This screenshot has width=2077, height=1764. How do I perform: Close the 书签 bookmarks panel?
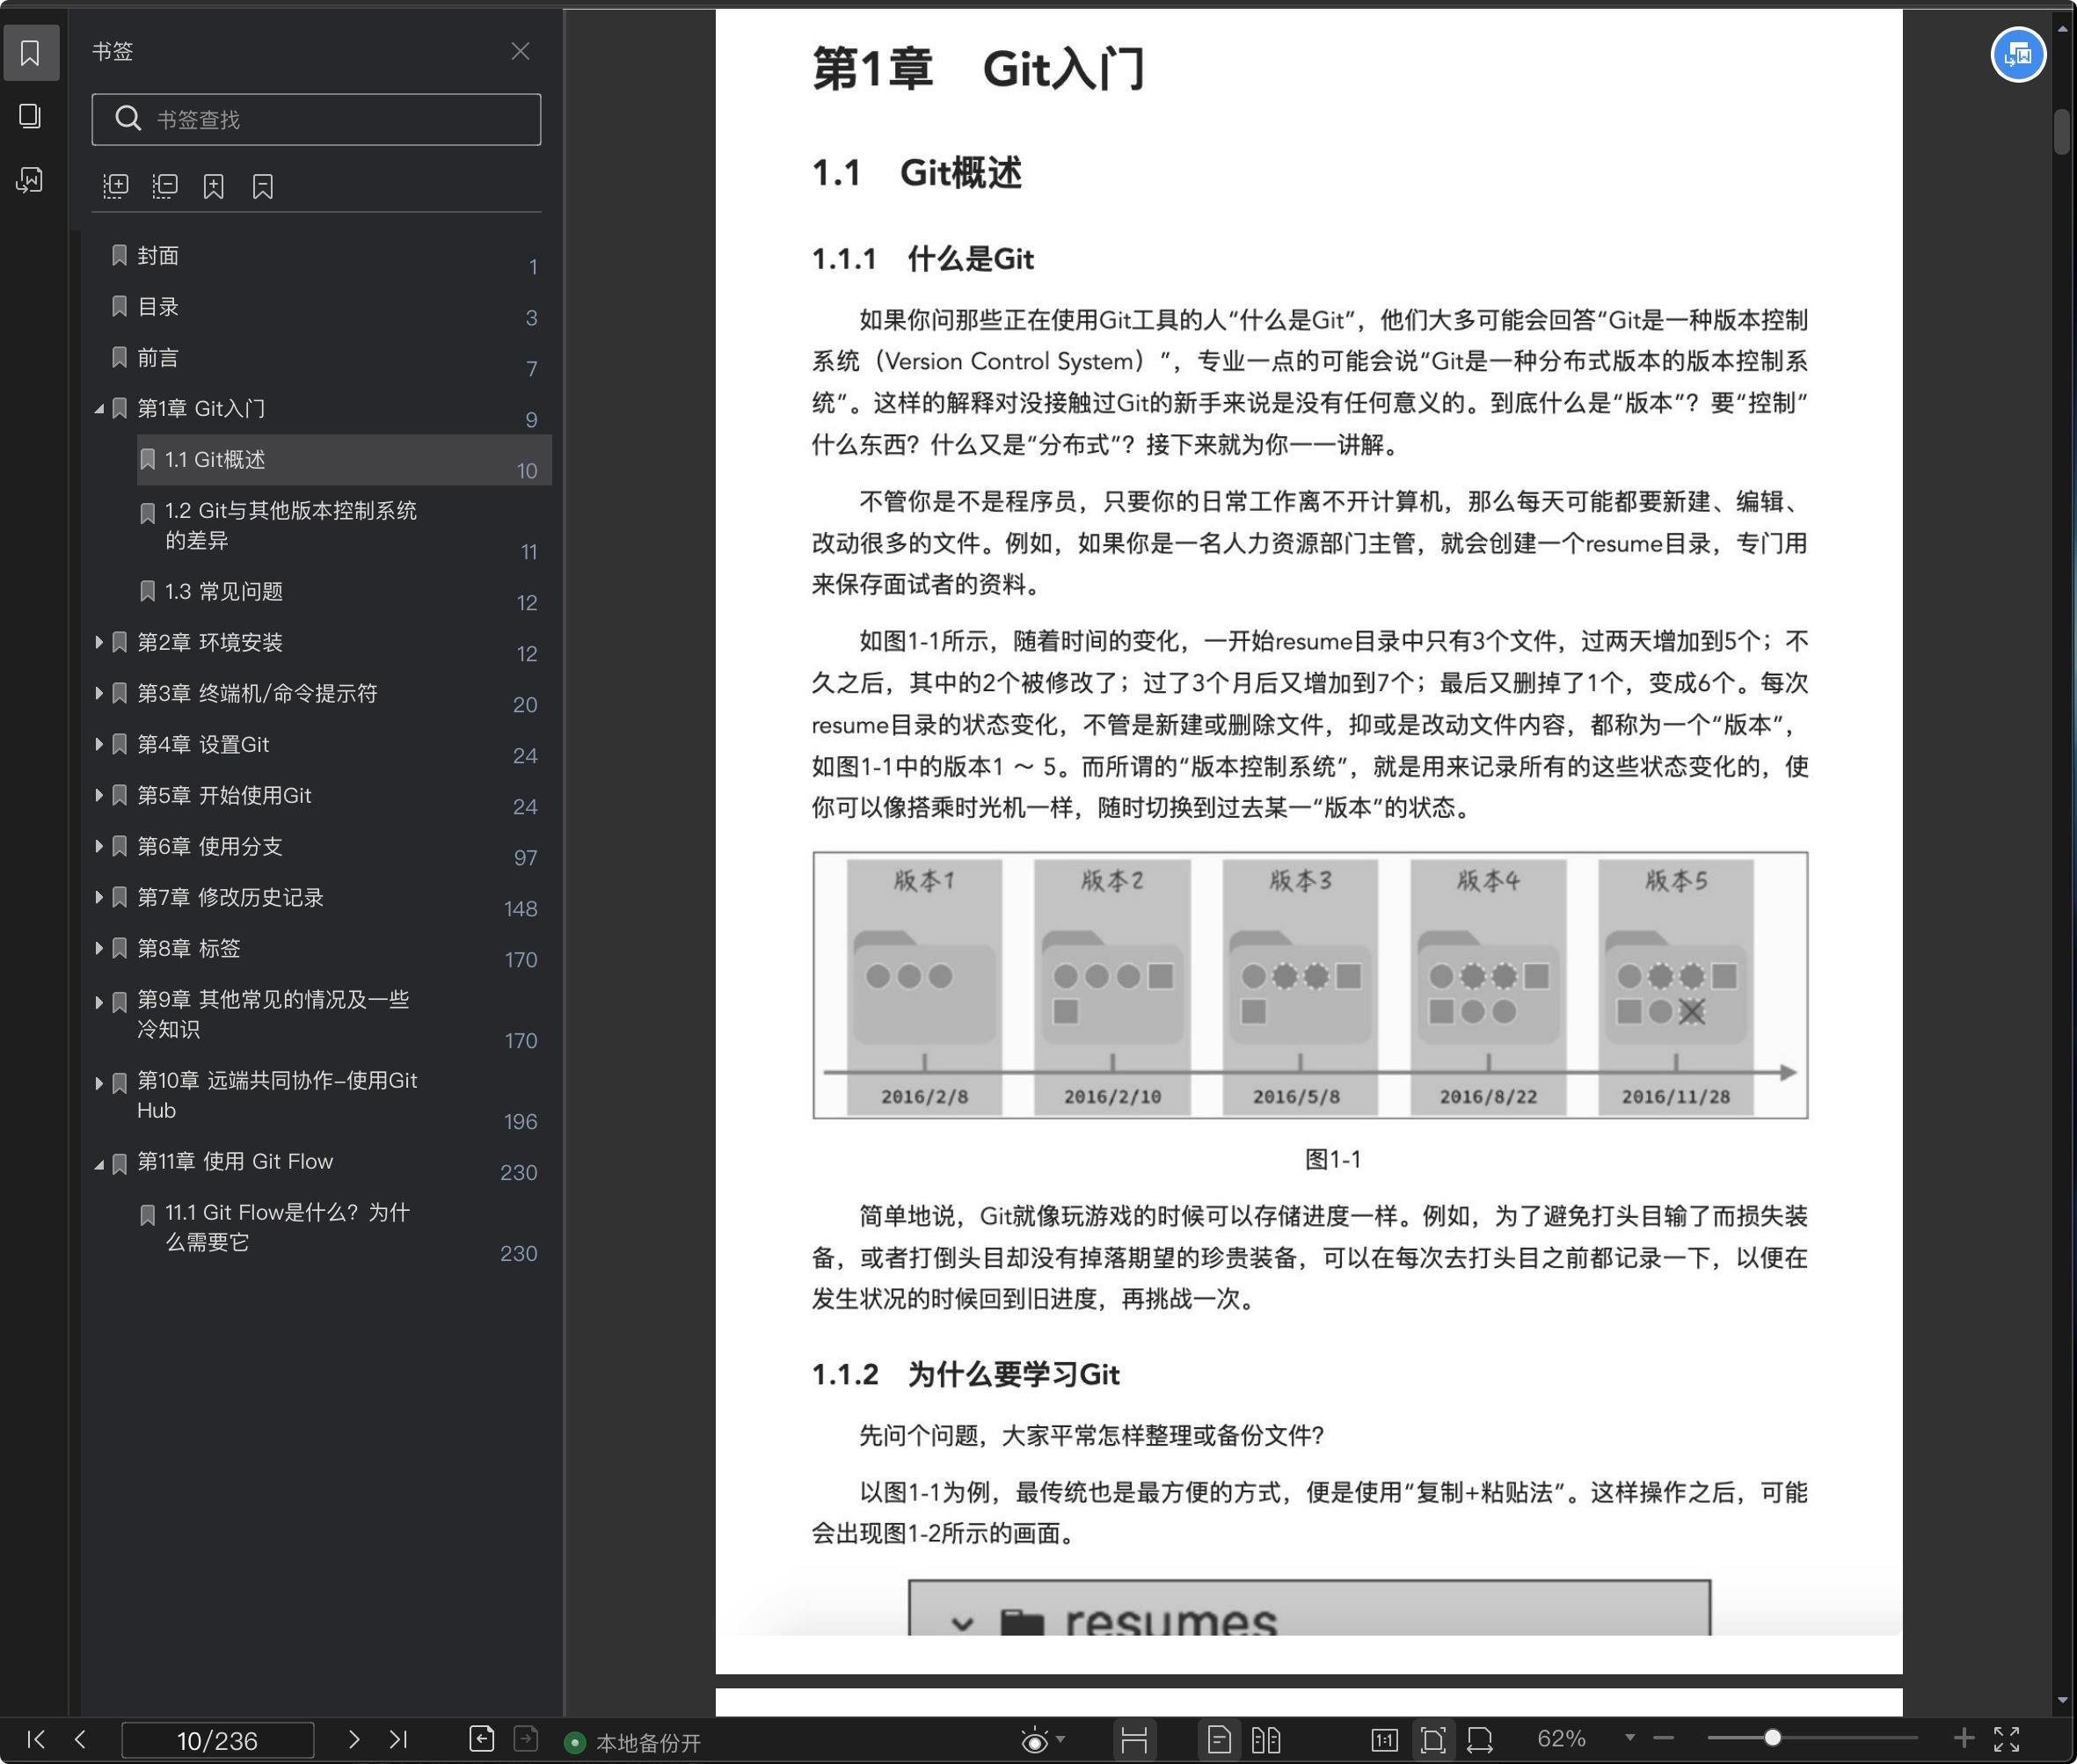click(520, 51)
